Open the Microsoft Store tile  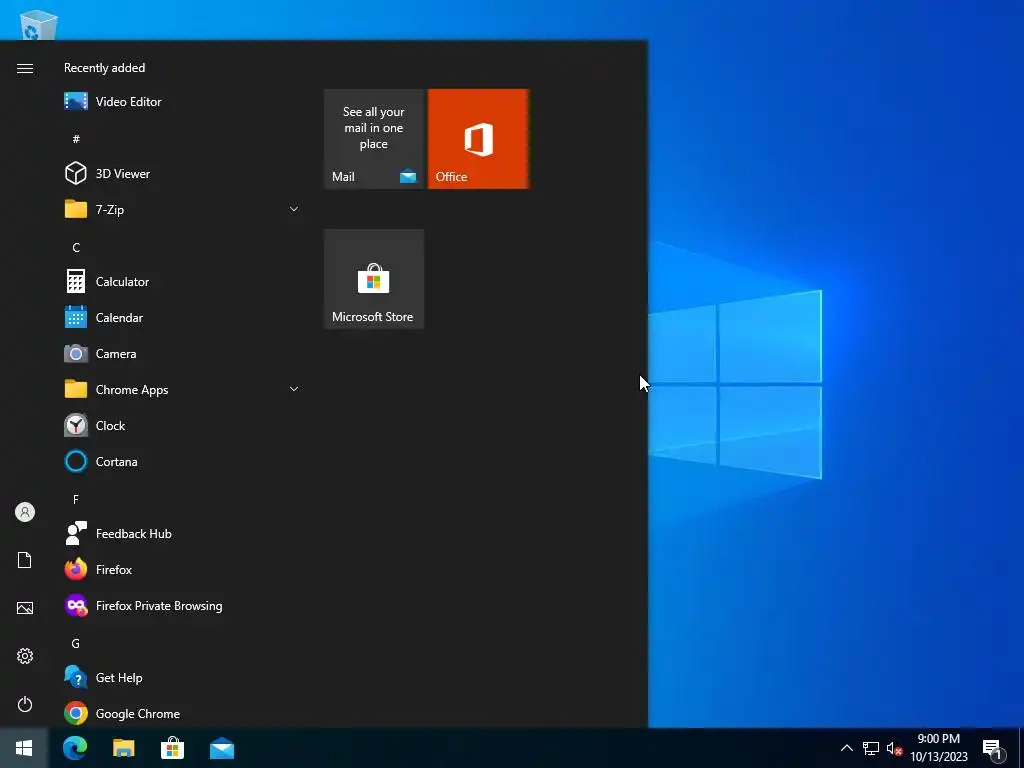(x=374, y=279)
